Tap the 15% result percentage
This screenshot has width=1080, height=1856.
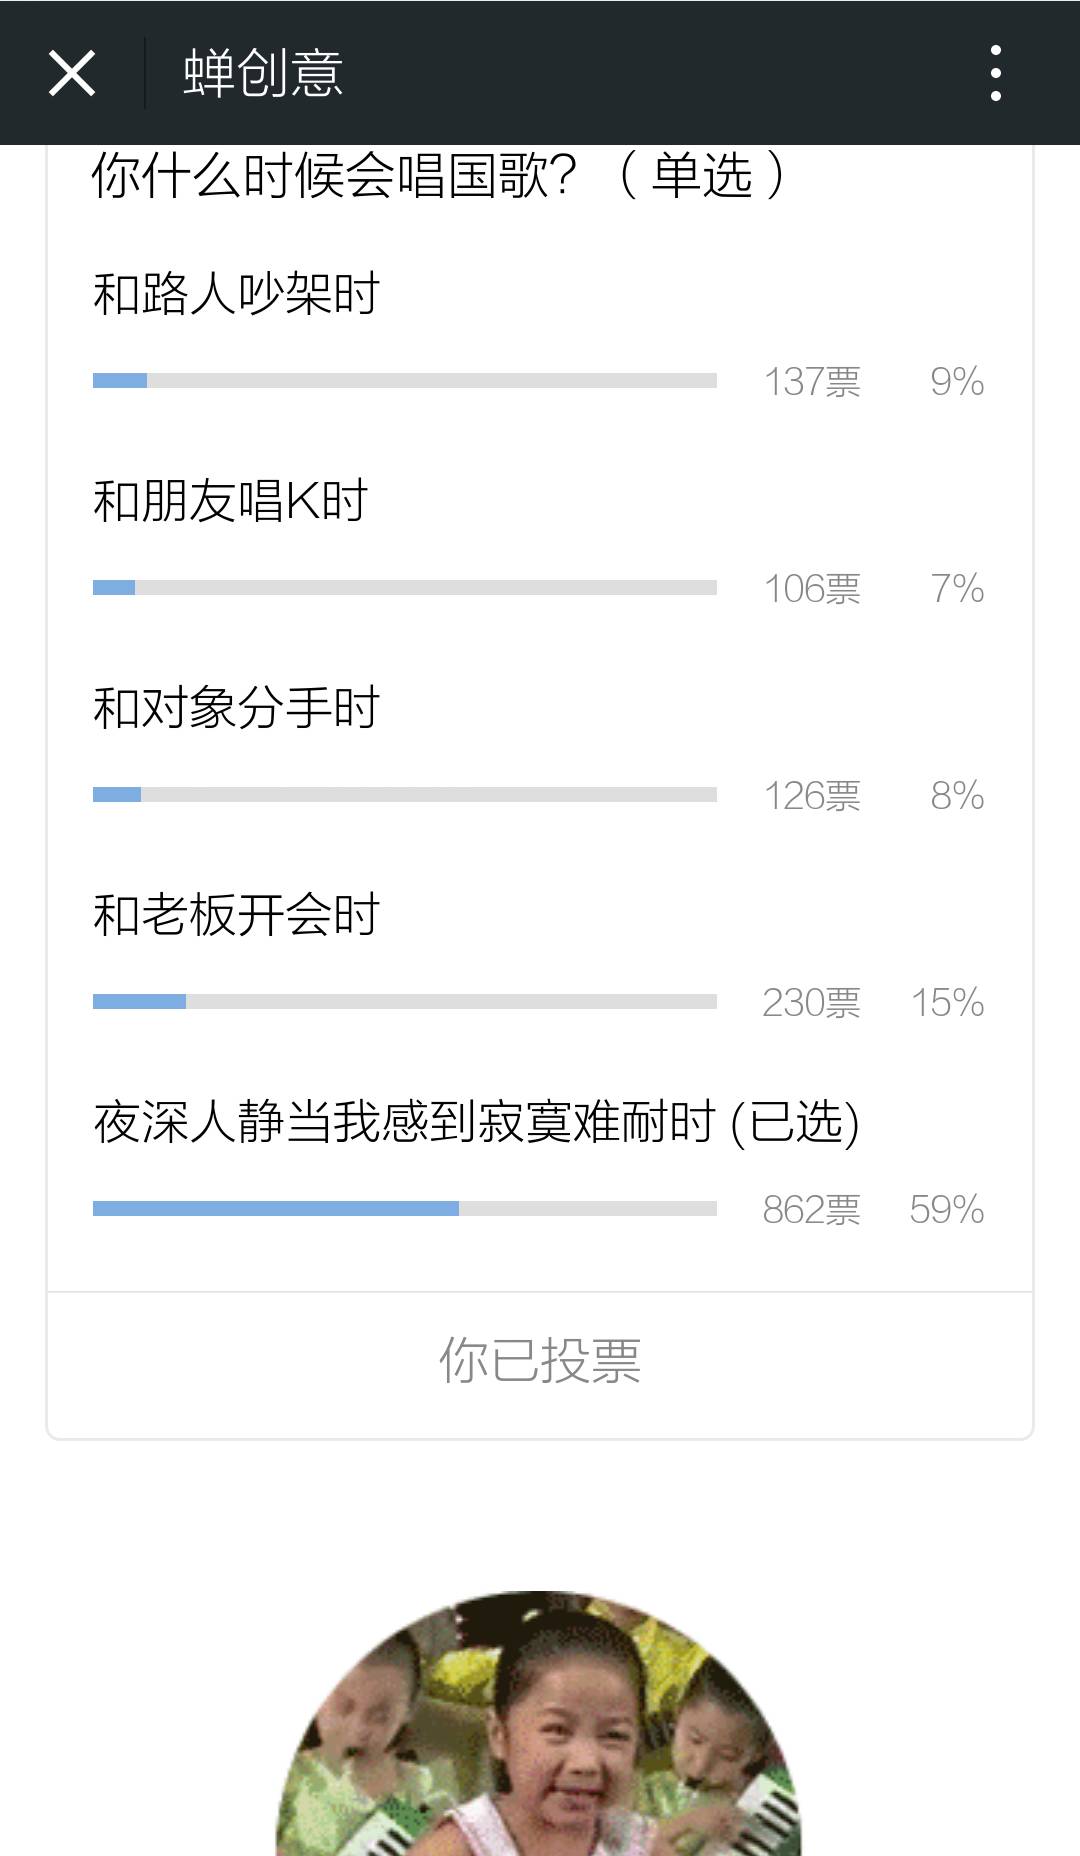(x=947, y=1003)
